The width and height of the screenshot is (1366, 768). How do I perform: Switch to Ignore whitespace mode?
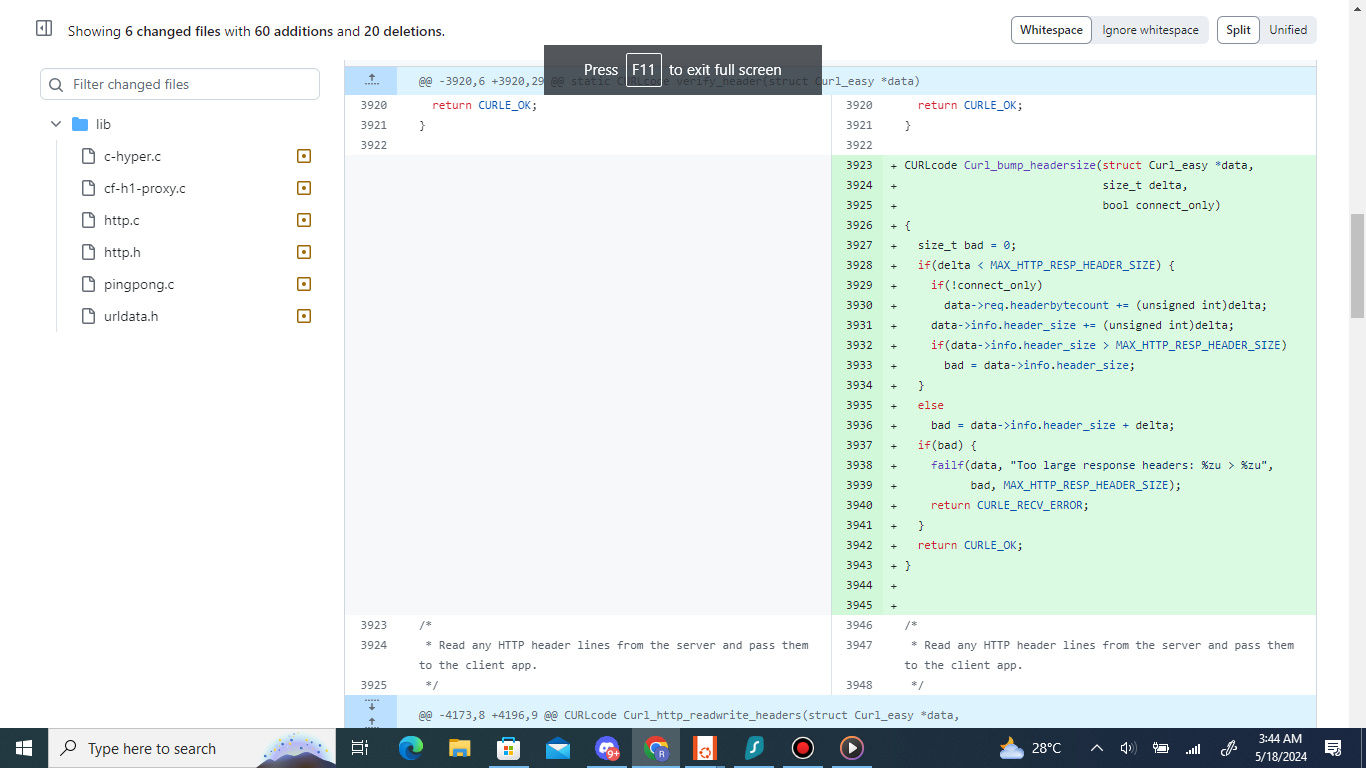[1150, 30]
